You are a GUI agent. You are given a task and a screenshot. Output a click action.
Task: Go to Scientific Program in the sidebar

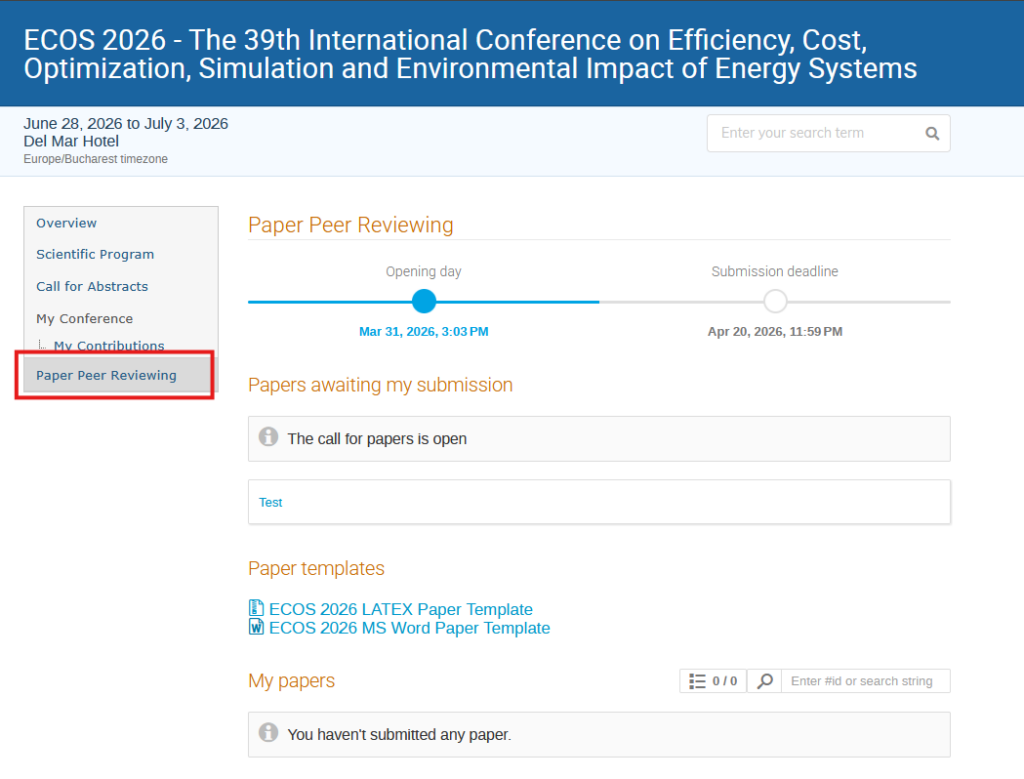point(95,254)
